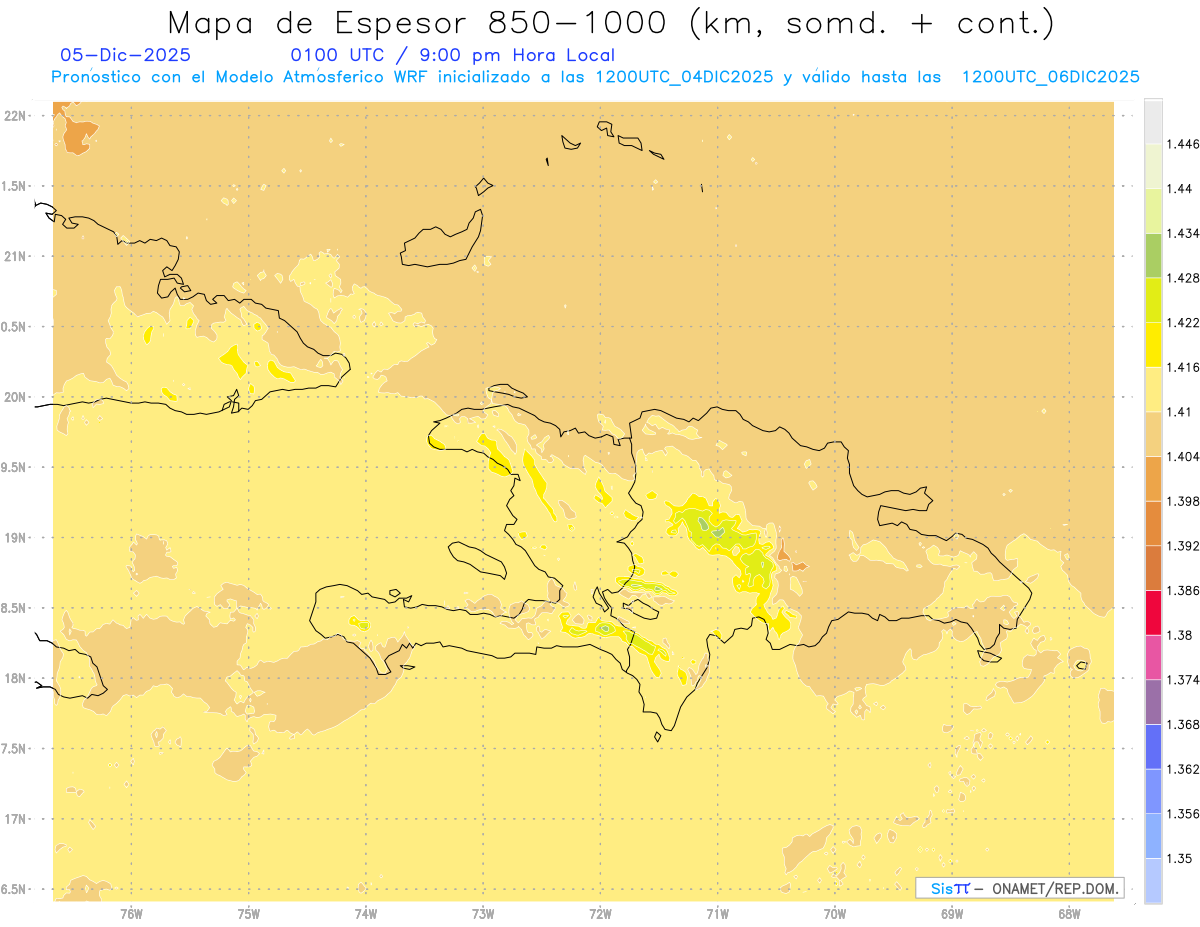Image resolution: width=1200 pixels, height=927 pixels.
Task: Click the legend value 1.356
Action: pyautogui.click(x=1183, y=814)
